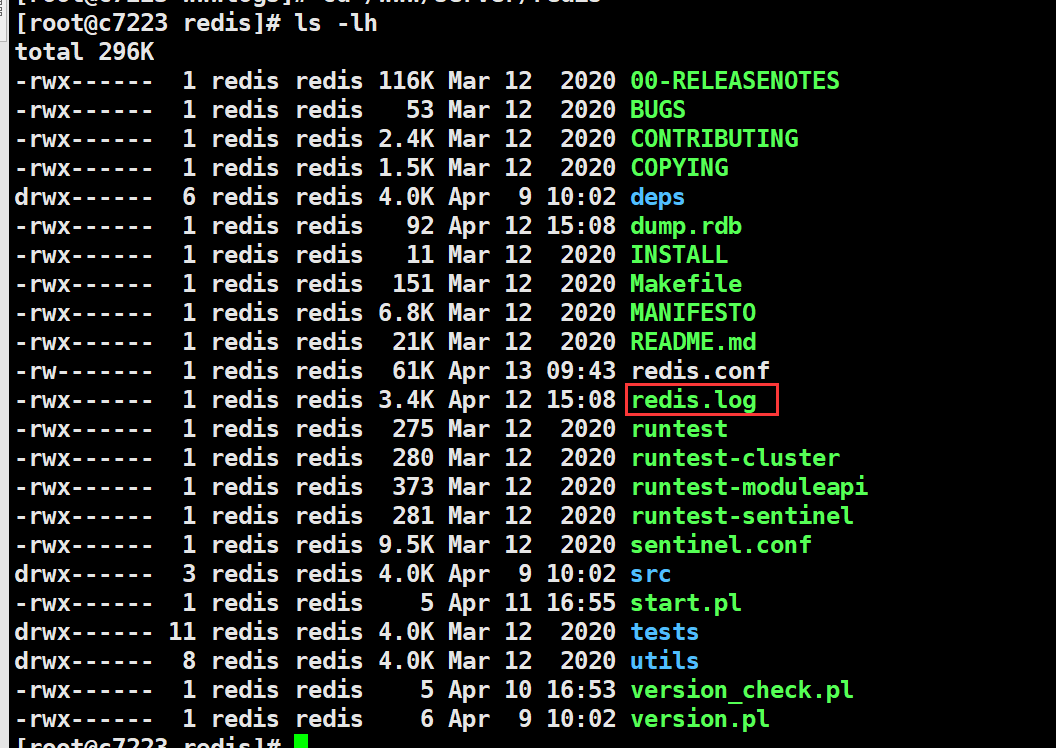Viewport: 1056px width, 748px height.
Task: Select the runtest-sentinel file name
Action: (x=742, y=516)
